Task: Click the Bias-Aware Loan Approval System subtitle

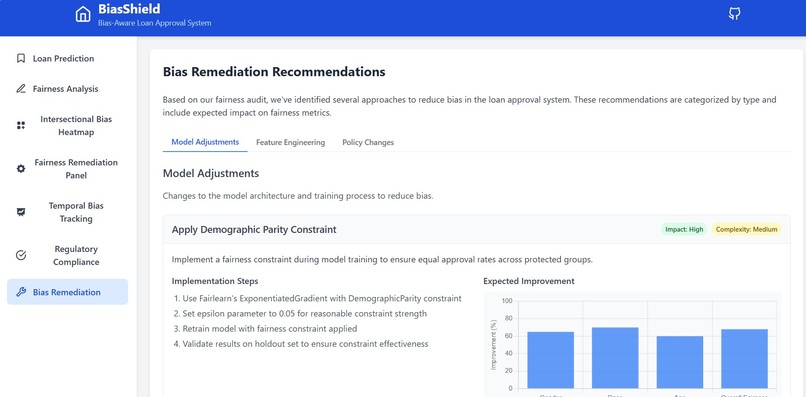Action: click(x=154, y=23)
